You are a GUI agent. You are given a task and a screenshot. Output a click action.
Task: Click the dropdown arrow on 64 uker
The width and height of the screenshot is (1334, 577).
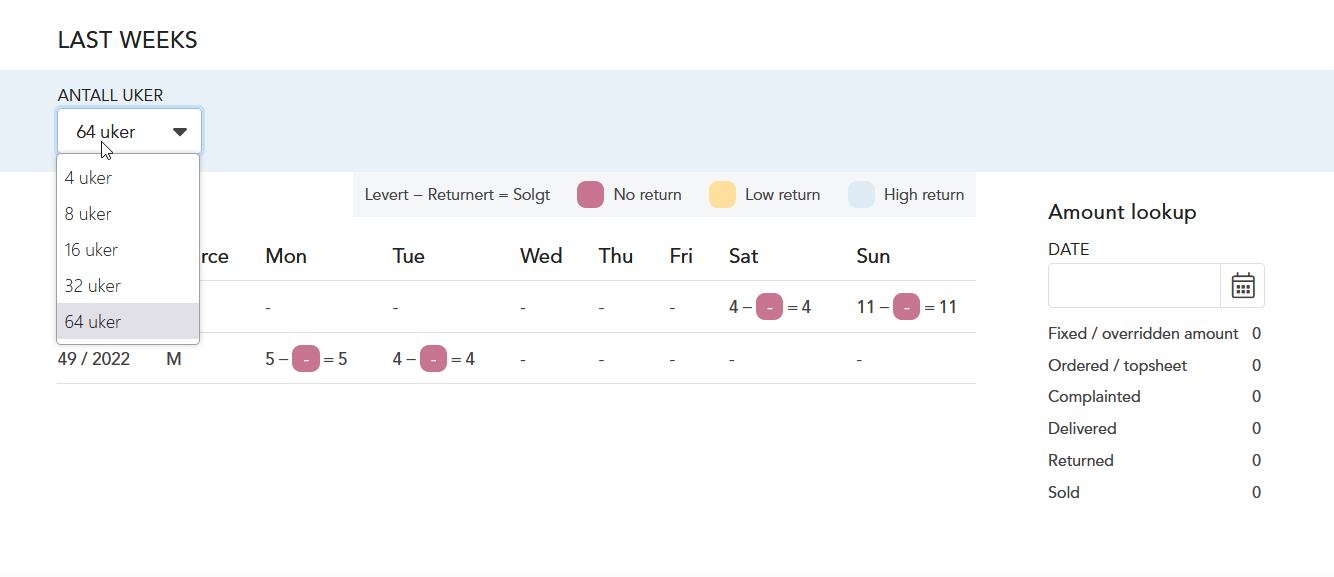tap(180, 132)
